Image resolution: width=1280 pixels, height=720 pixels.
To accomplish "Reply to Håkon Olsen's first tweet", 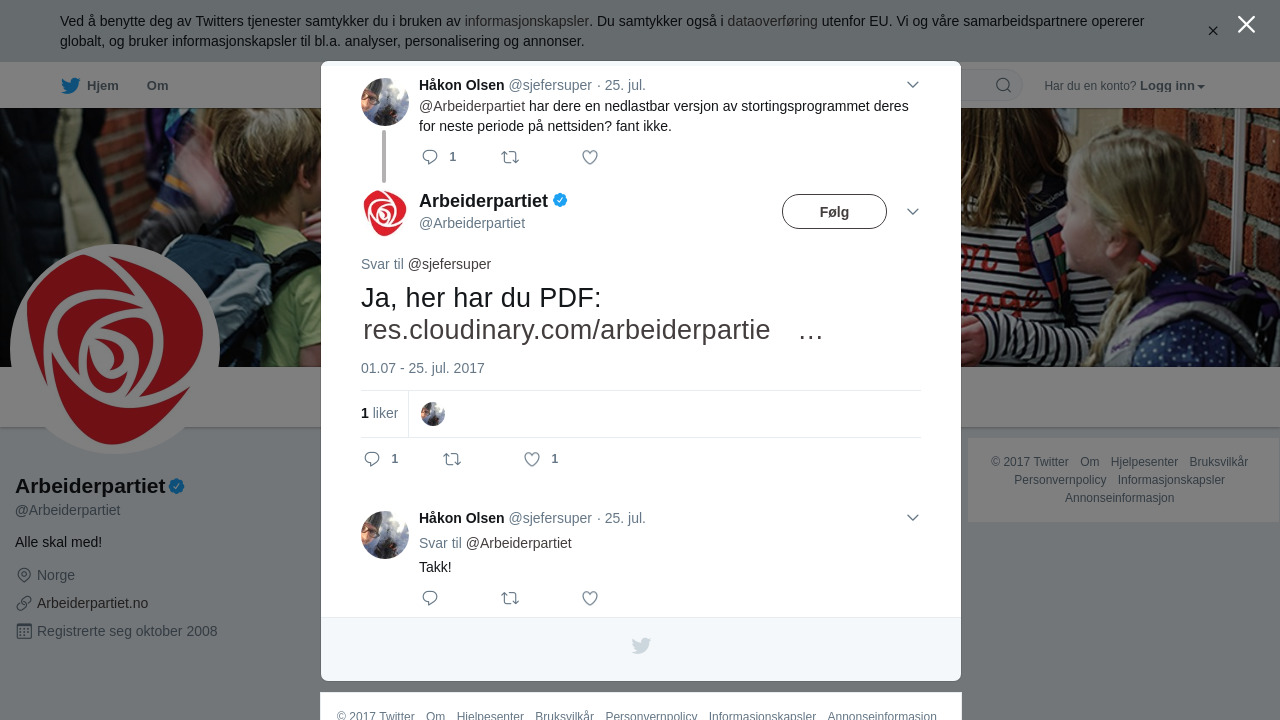I will click(431, 157).
